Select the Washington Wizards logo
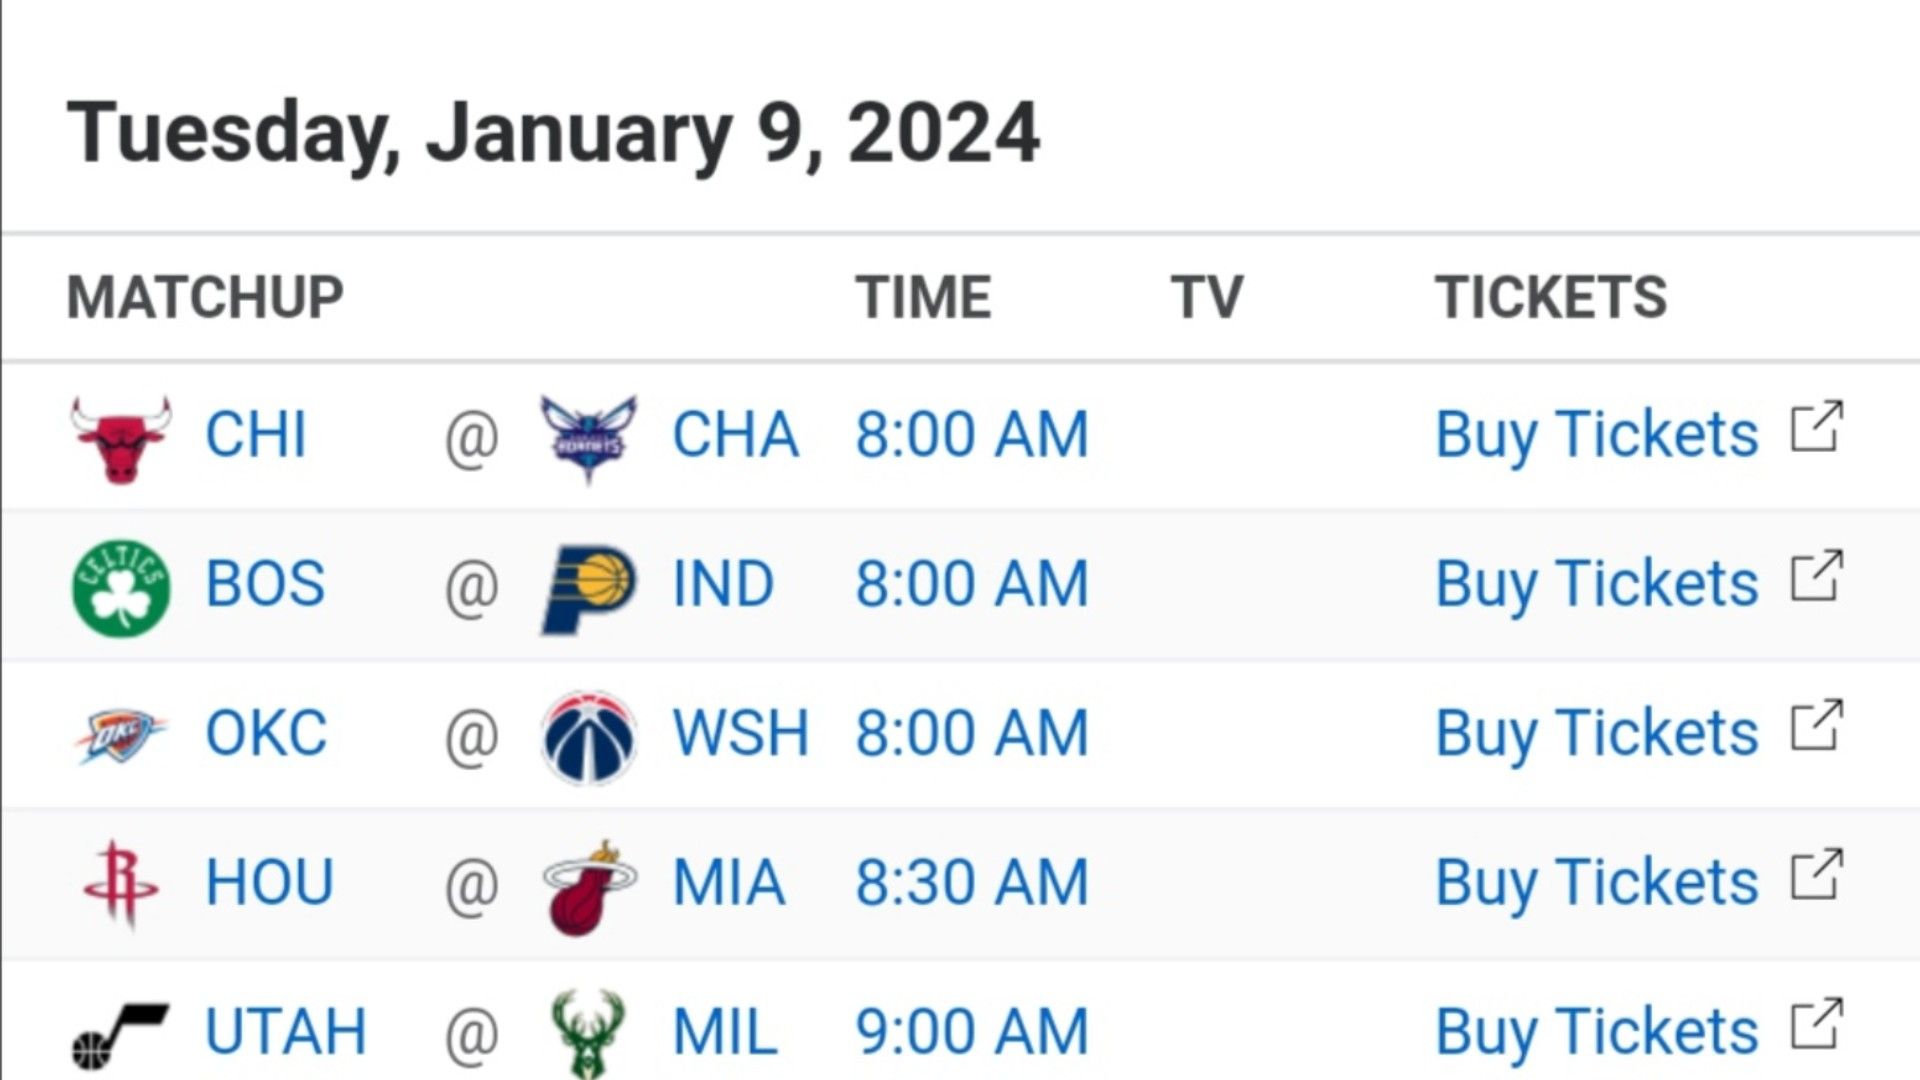Screen dimensions: 1920x1080 (588, 737)
